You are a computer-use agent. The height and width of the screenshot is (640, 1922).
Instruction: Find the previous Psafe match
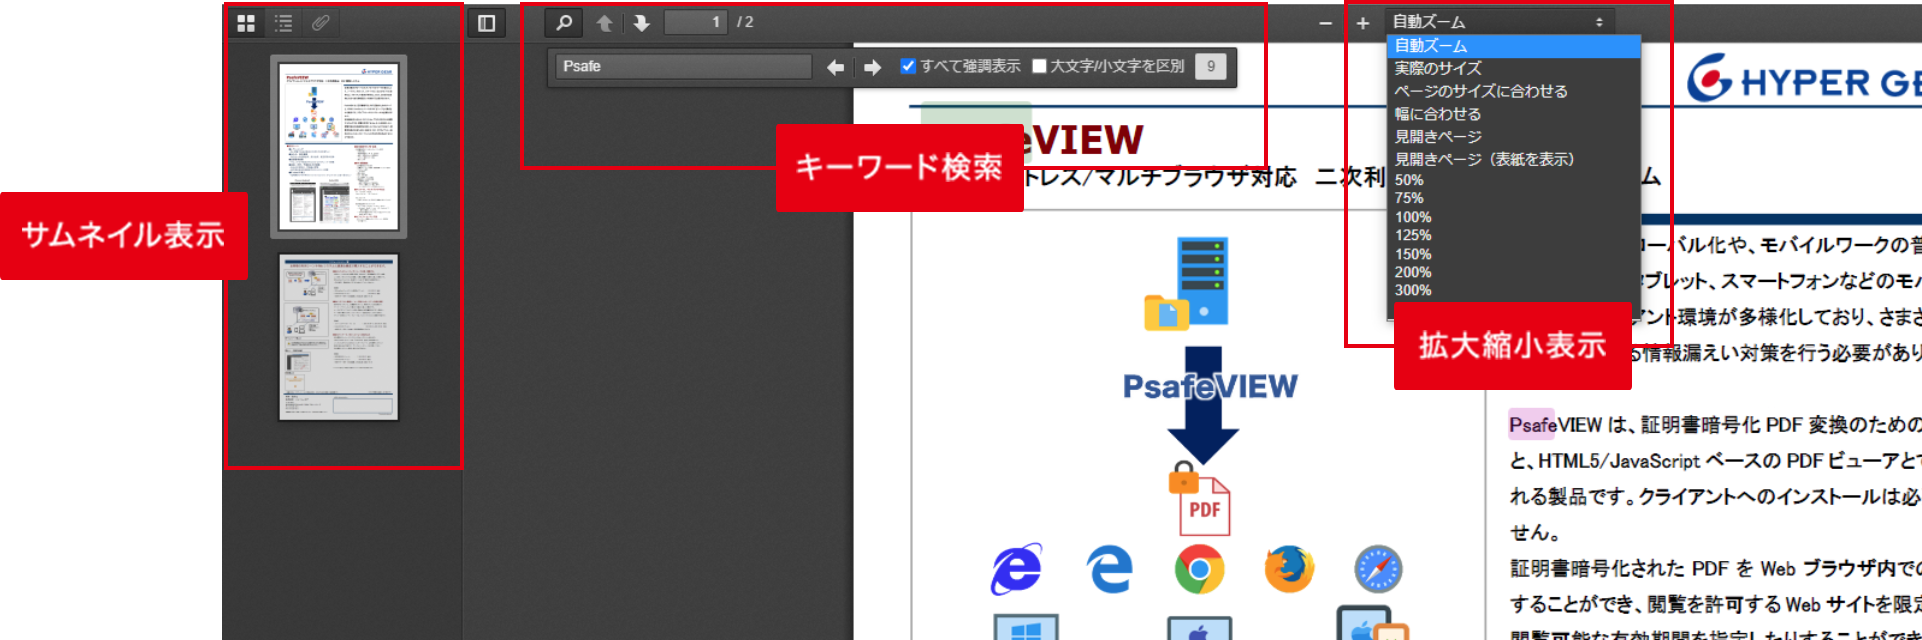(835, 67)
